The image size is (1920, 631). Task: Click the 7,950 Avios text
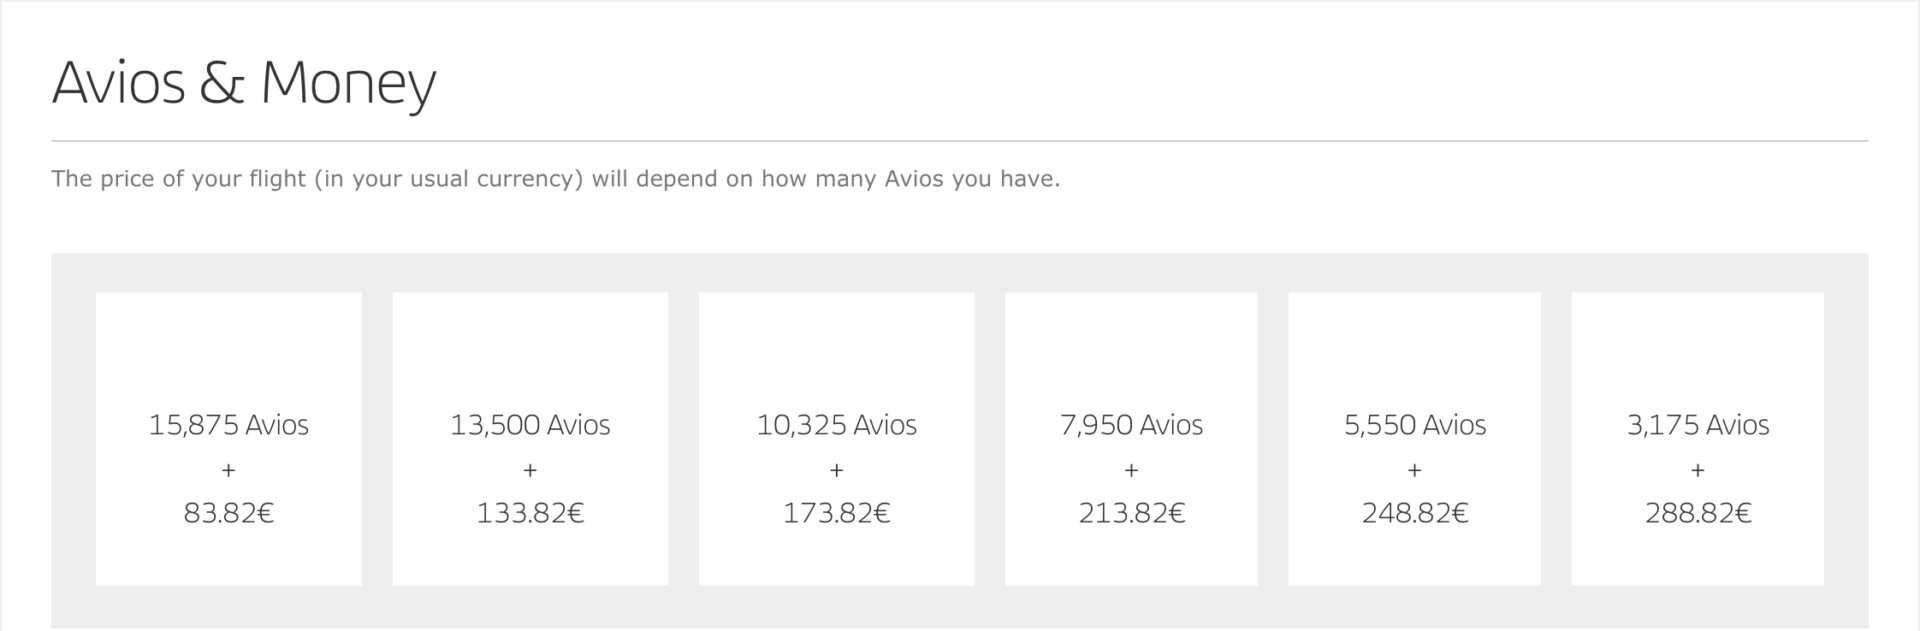pyautogui.click(x=1131, y=425)
